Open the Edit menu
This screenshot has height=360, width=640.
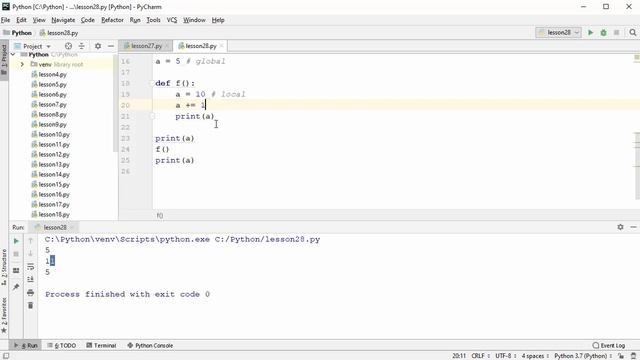pyautogui.click(x=21, y=20)
